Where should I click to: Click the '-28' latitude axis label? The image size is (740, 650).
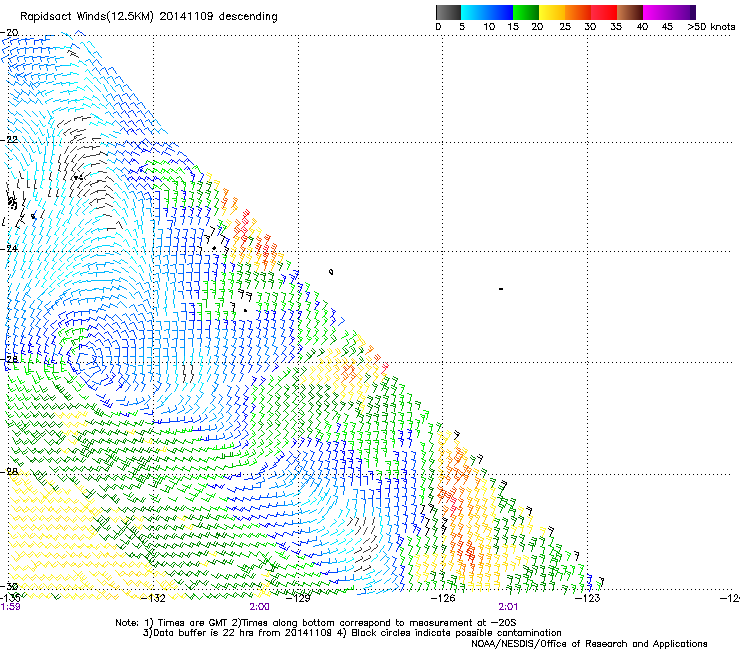coord(9,471)
